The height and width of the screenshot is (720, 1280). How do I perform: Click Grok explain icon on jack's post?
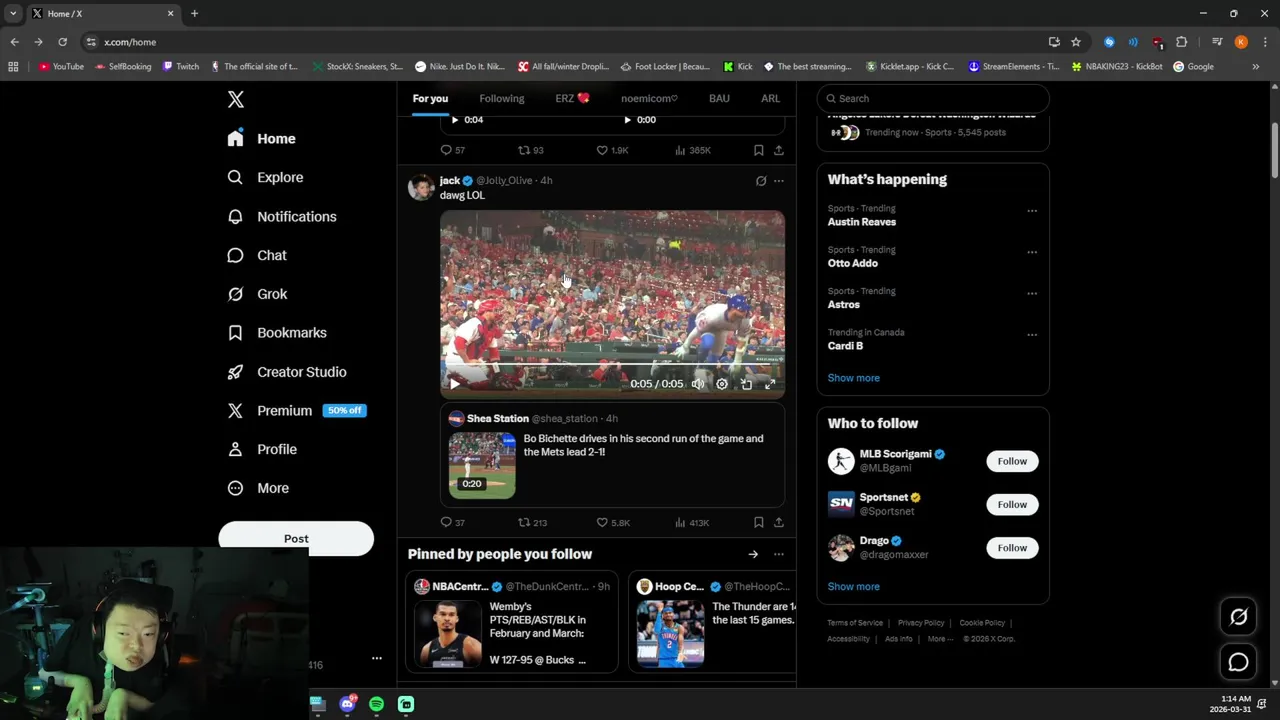coord(761,181)
